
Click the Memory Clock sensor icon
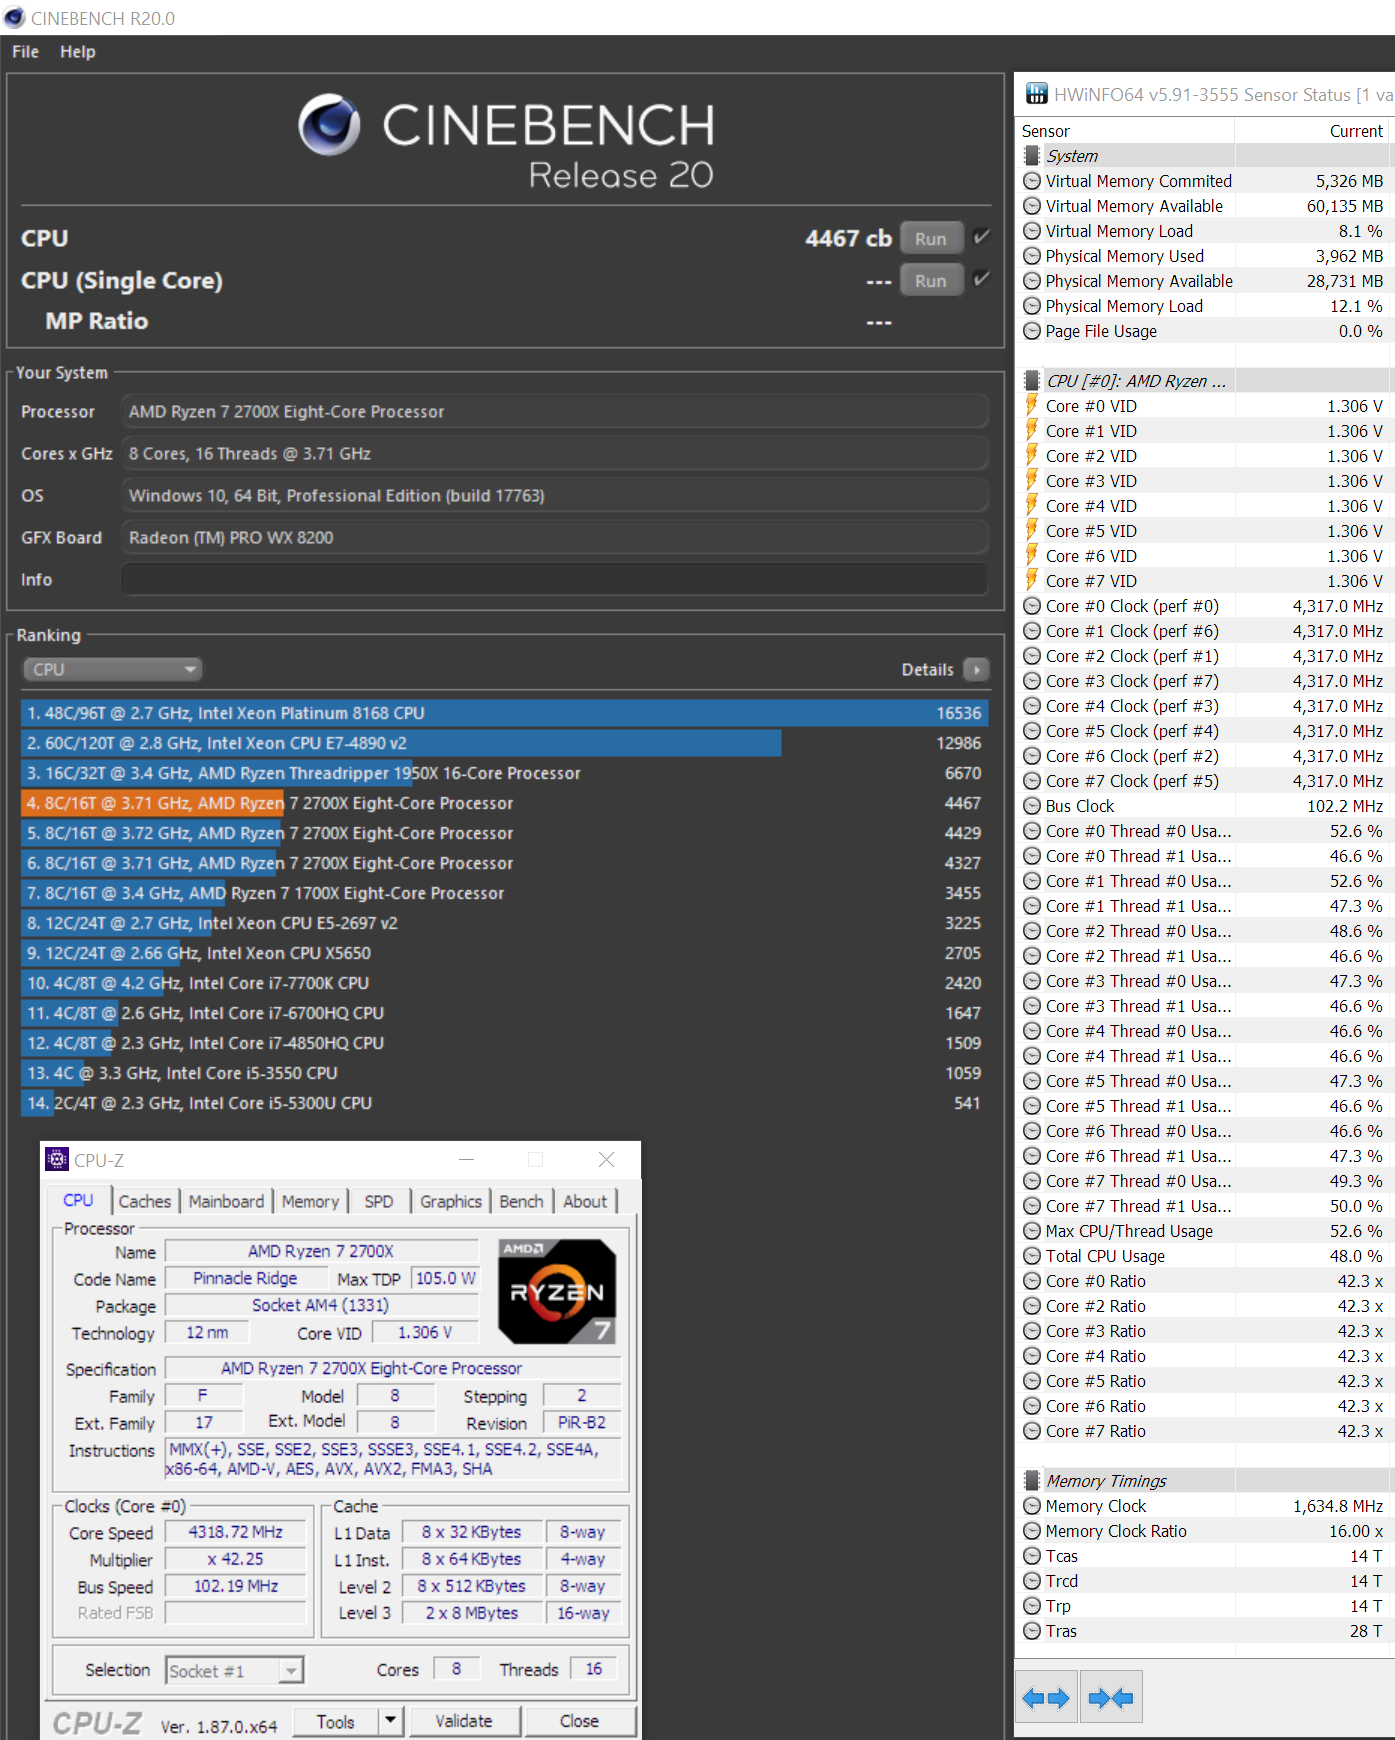(x=1032, y=1506)
